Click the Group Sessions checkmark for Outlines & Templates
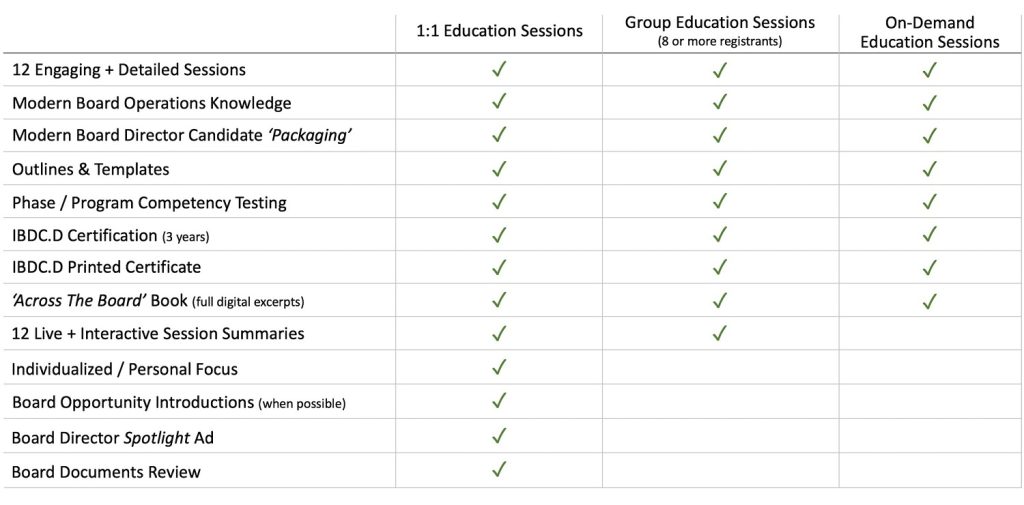Viewport: 1024px width, 505px height. pos(719,168)
